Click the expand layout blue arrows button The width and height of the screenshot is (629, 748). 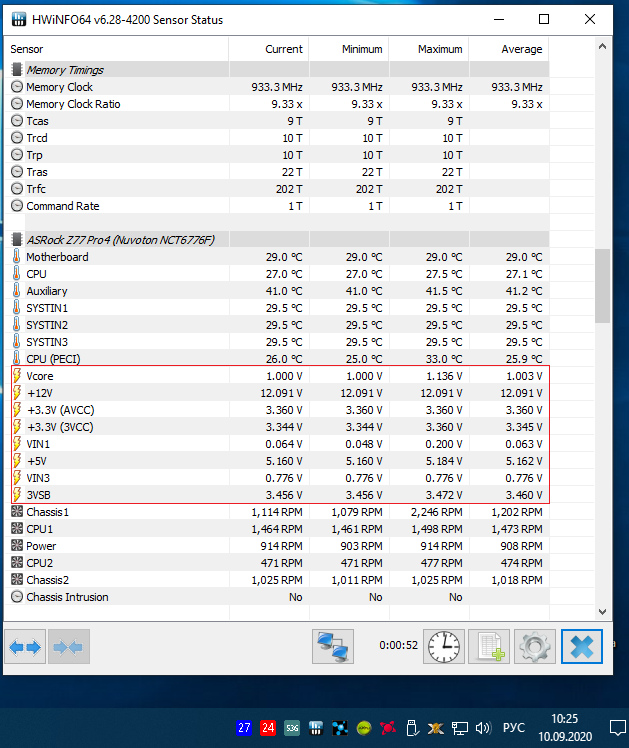25,647
